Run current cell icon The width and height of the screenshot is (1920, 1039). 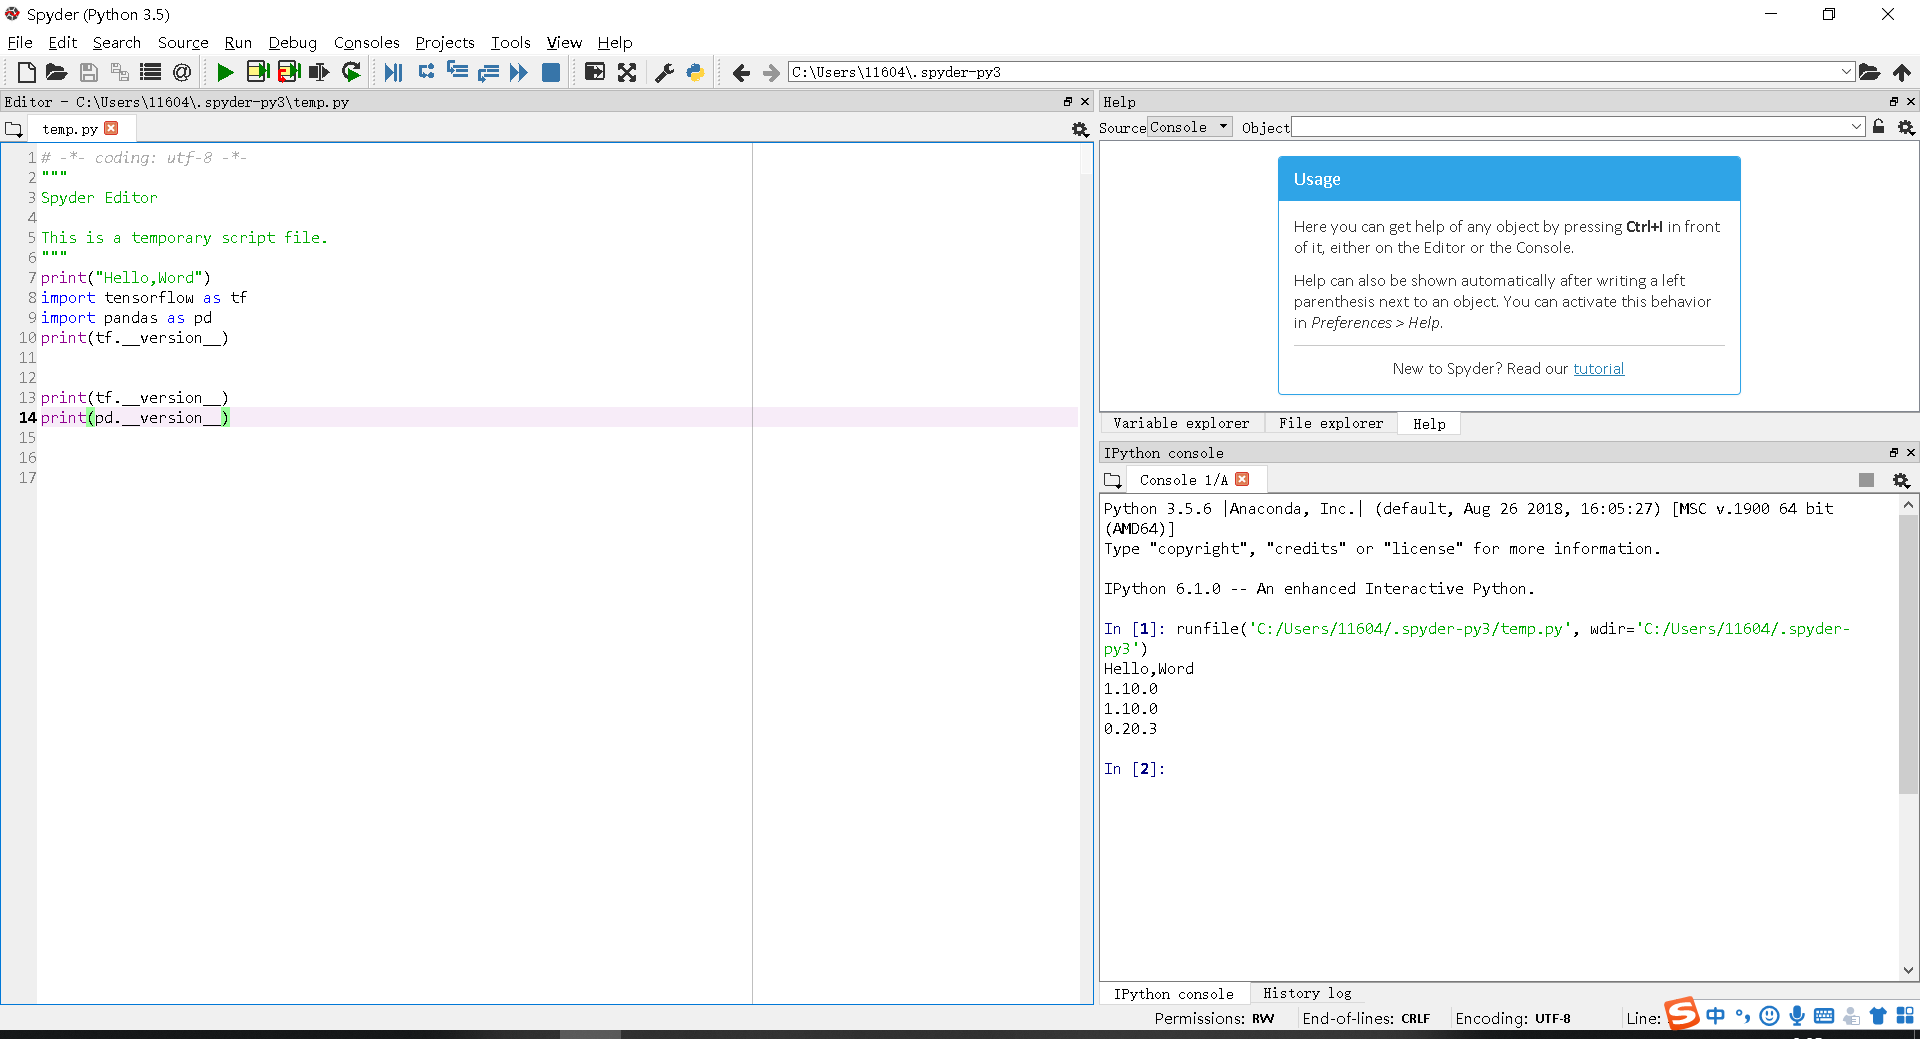pyautogui.click(x=257, y=72)
